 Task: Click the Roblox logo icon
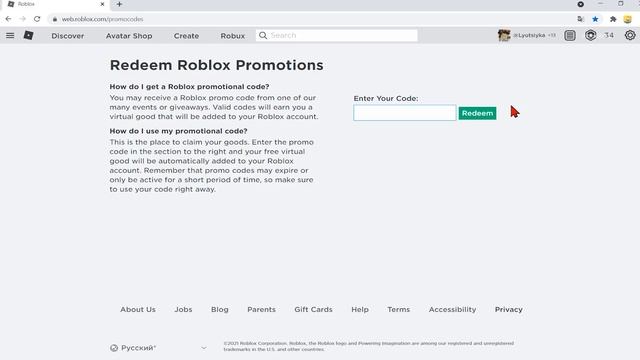[x=28, y=36]
